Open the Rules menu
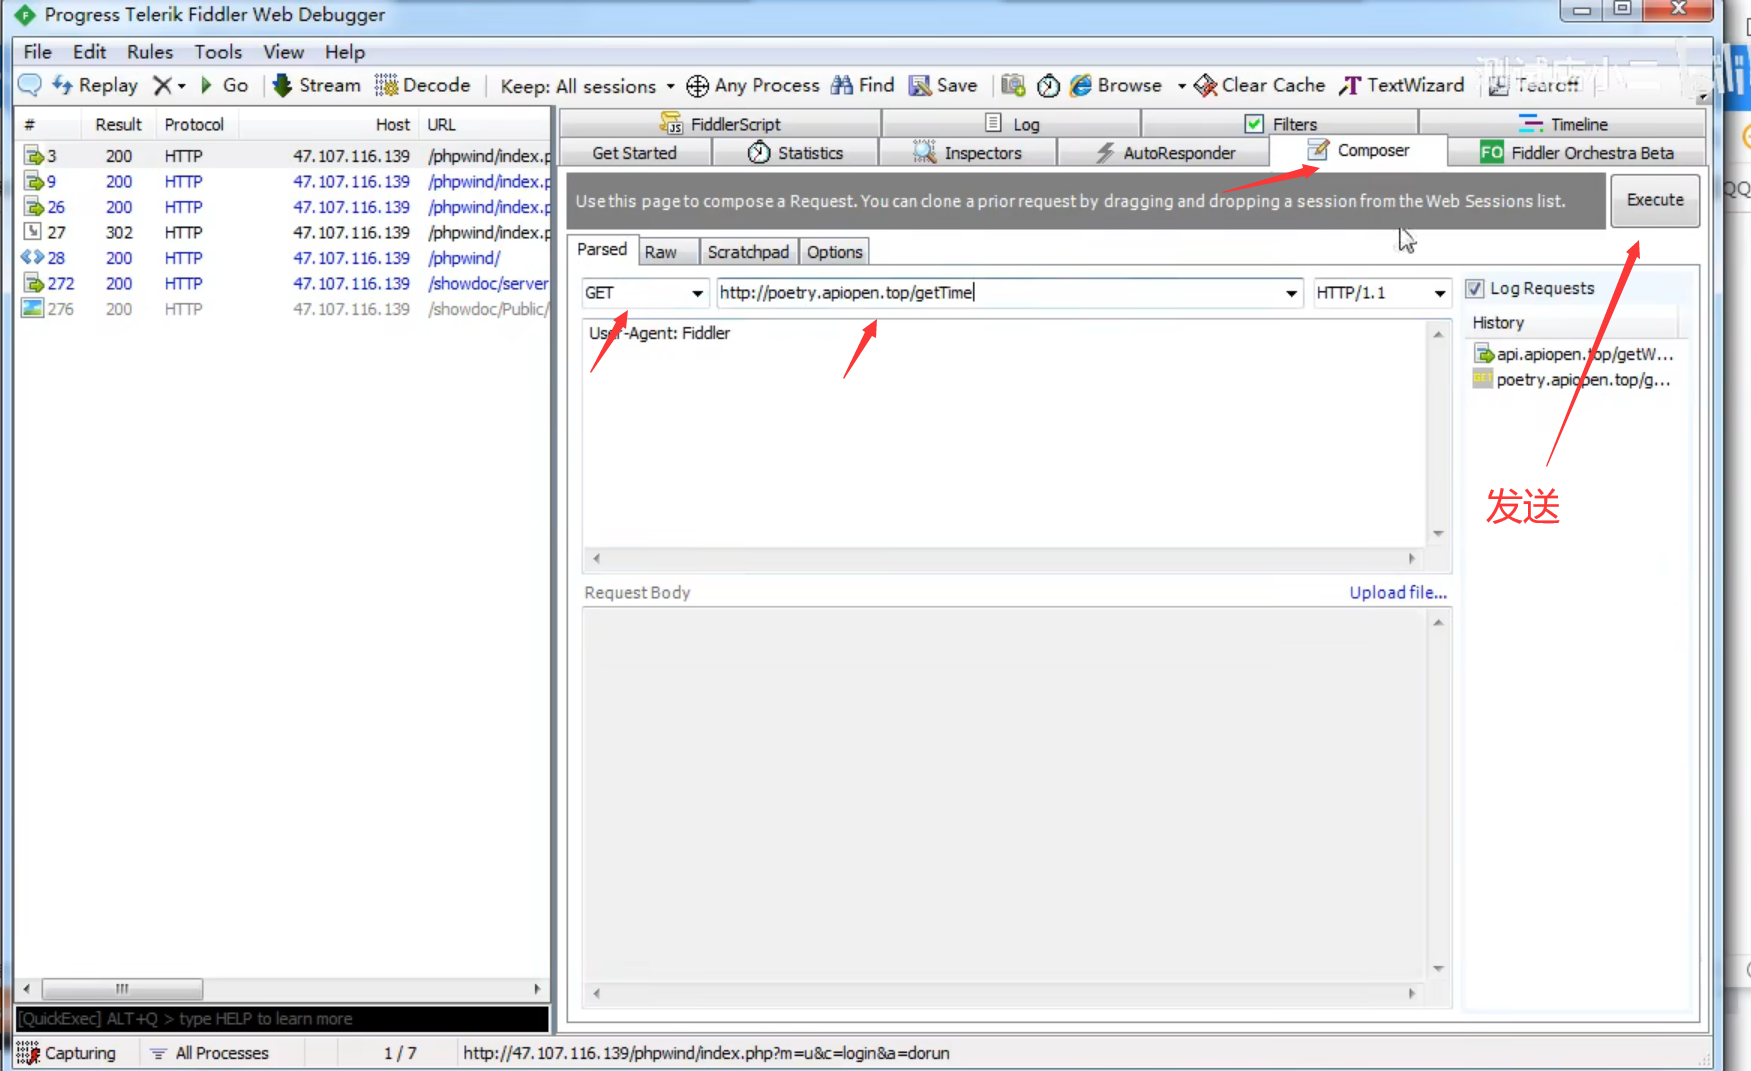The height and width of the screenshot is (1071, 1751). point(150,52)
